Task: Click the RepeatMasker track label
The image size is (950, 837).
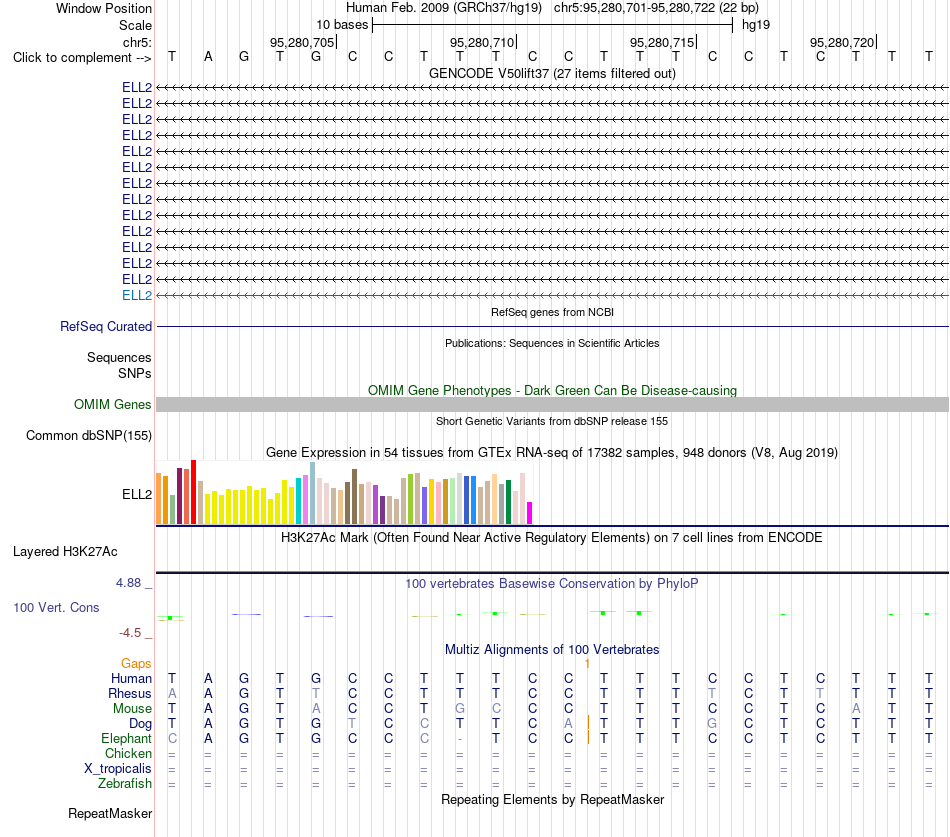Action: point(110,813)
